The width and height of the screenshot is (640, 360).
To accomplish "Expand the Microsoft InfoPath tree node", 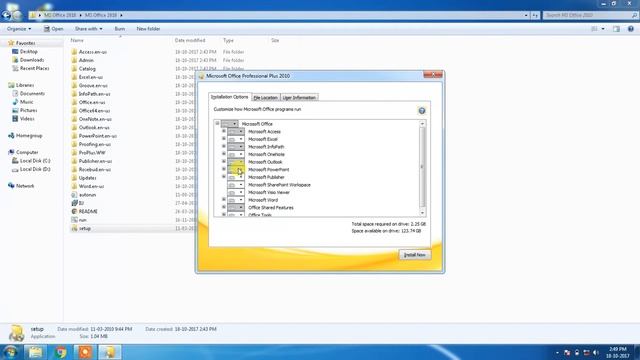I will pos(224,147).
